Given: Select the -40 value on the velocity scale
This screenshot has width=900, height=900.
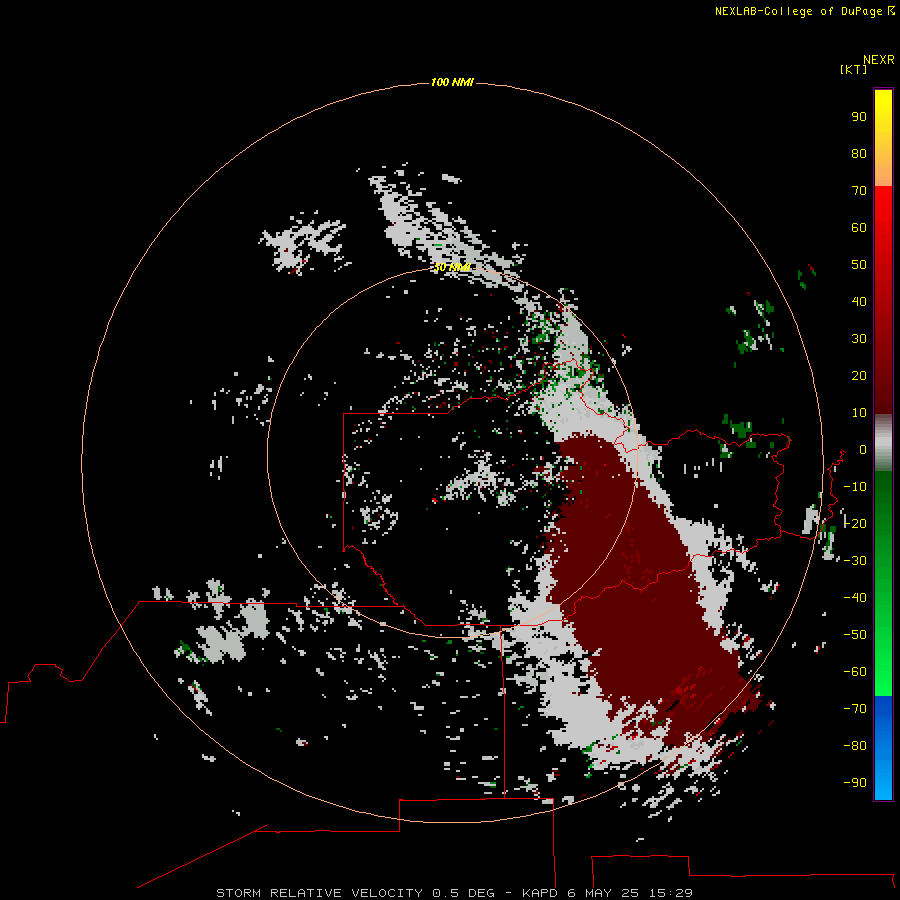Looking at the screenshot, I should click(x=855, y=598).
